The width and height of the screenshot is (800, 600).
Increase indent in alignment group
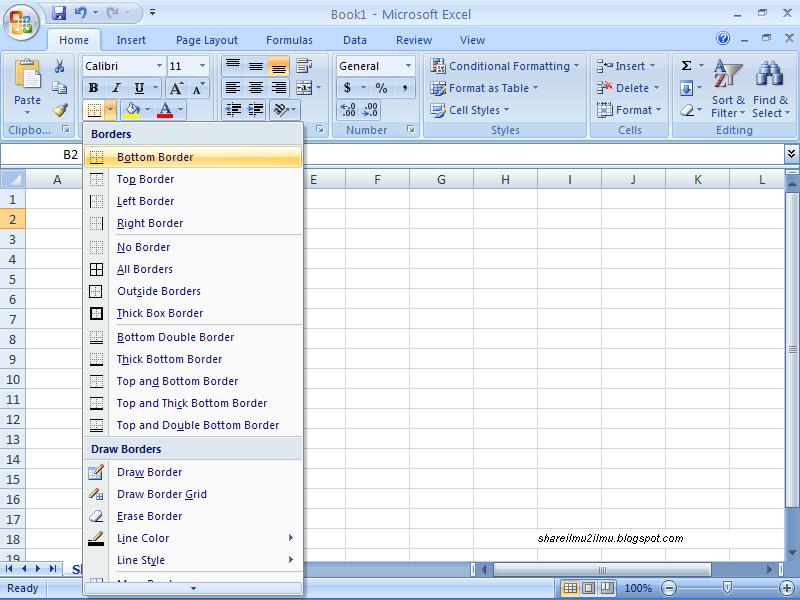[256, 110]
